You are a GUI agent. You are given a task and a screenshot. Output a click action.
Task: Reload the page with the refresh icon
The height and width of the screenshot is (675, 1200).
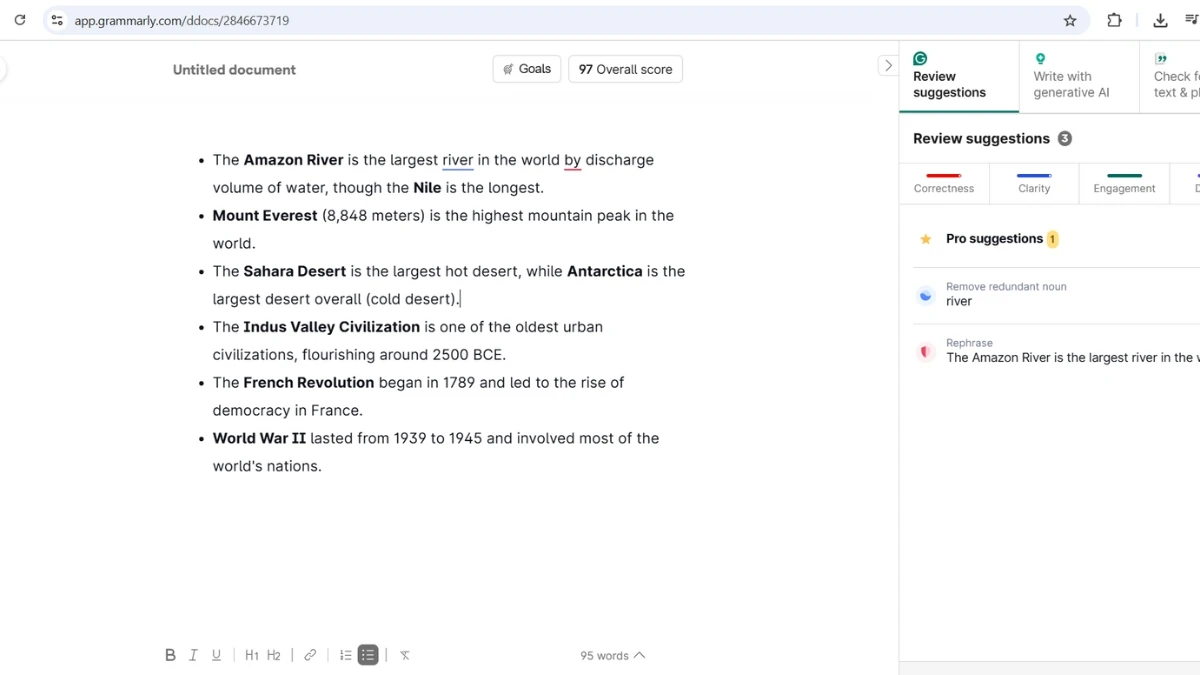coord(19,20)
